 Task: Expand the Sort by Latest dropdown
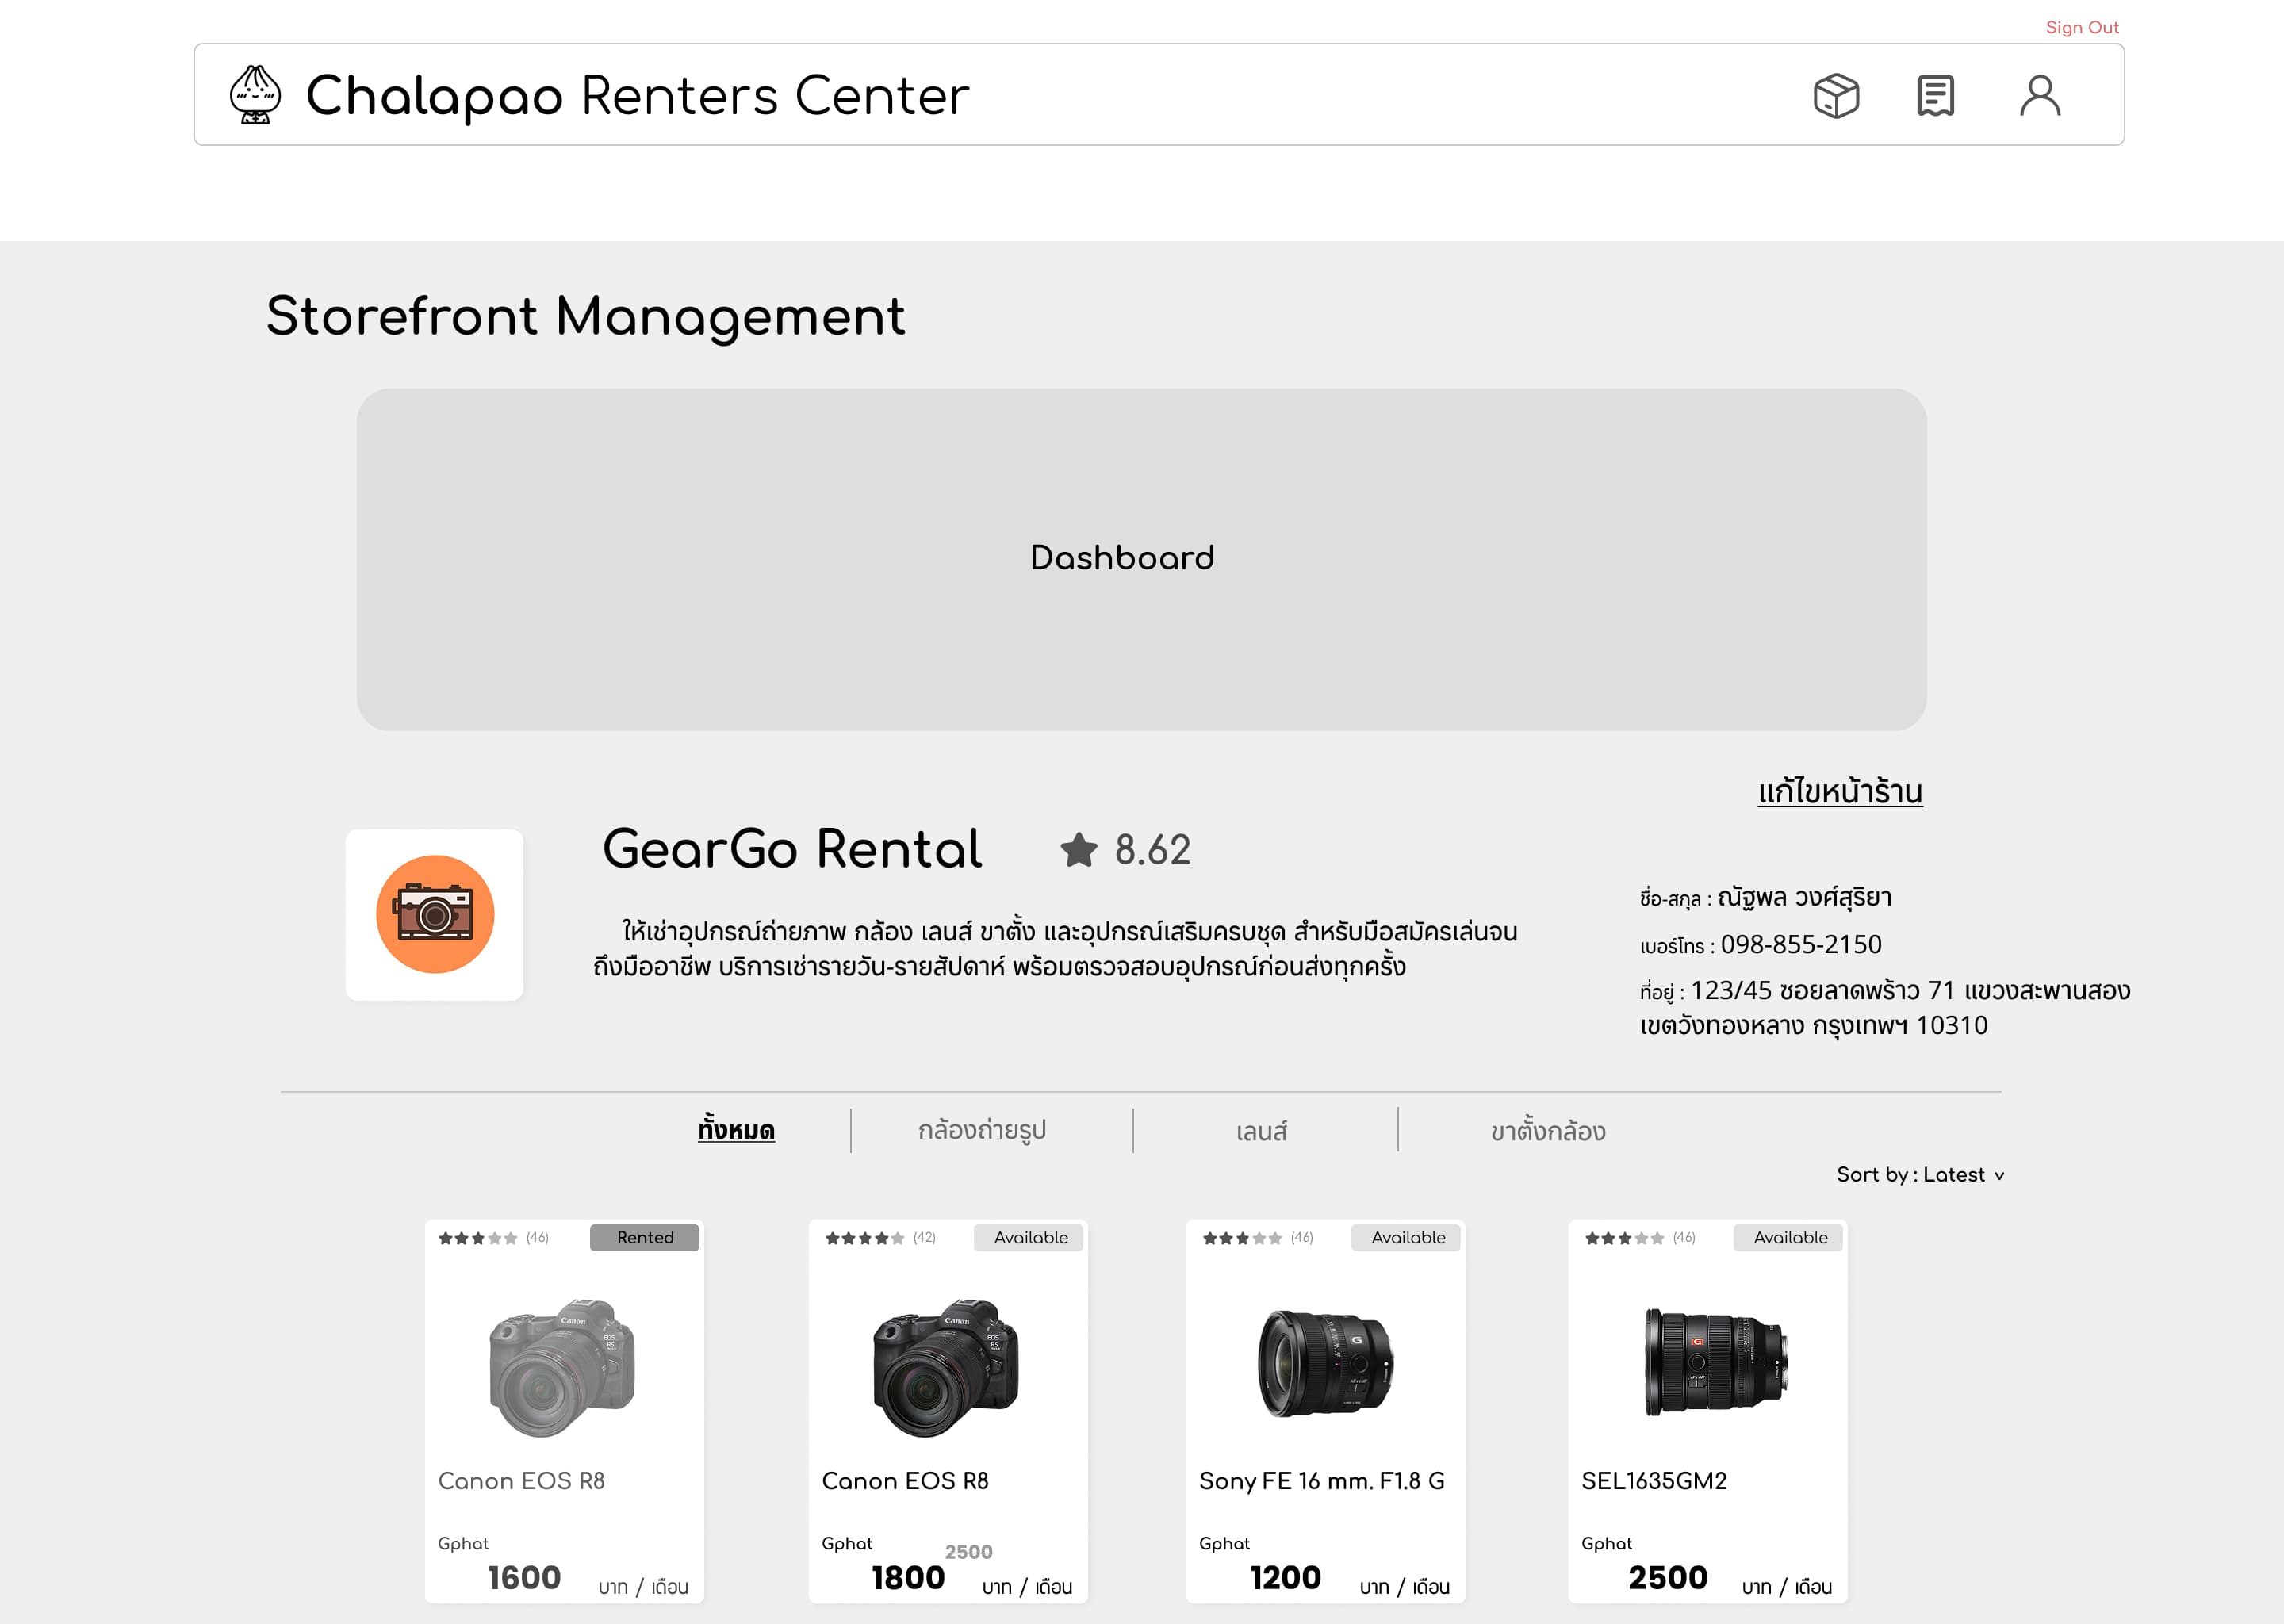pos(1919,1175)
